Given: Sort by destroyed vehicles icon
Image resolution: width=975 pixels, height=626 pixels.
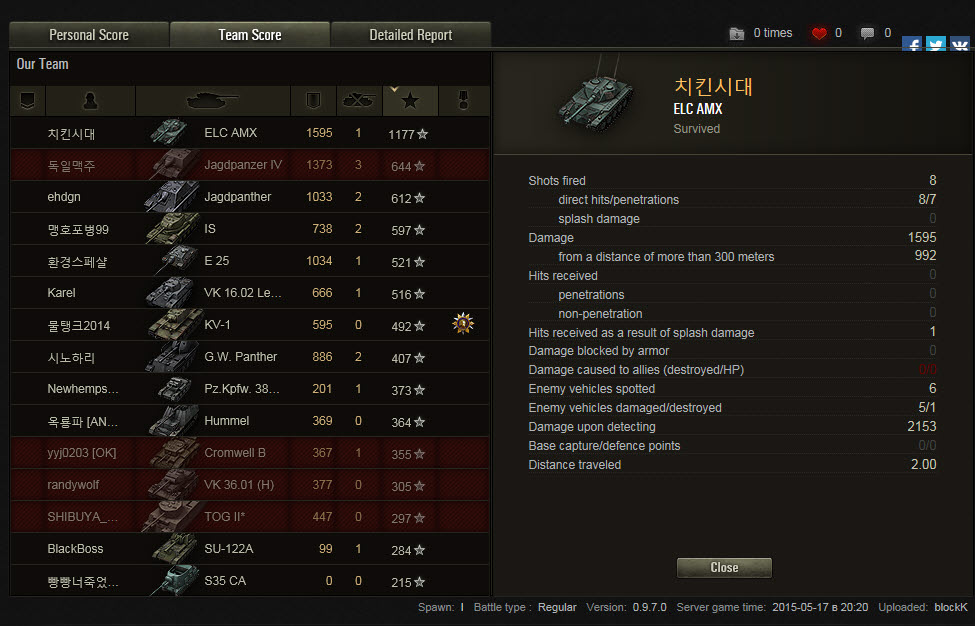Looking at the screenshot, I should click(359, 101).
